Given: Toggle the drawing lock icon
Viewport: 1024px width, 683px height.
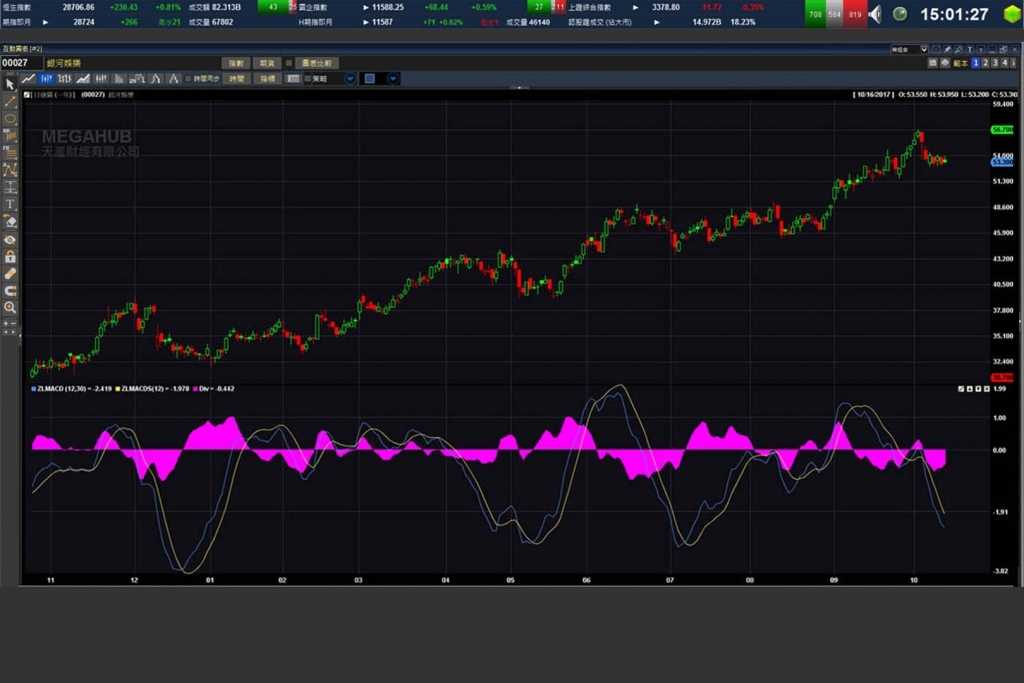Looking at the screenshot, I should pyautogui.click(x=10, y=257).
